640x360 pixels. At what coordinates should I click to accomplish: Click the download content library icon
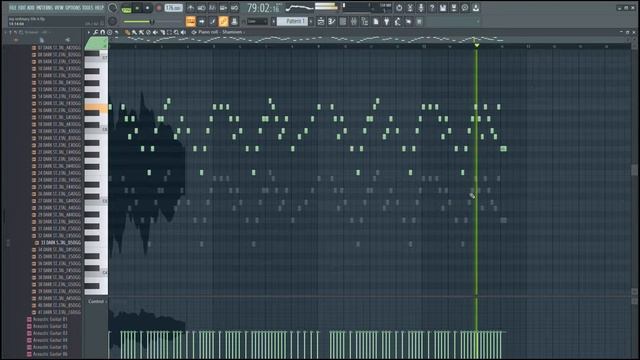tap(476, 8)
